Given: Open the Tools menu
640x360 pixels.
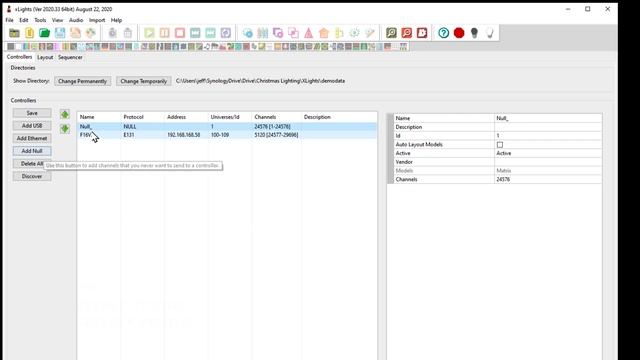Looking at the screenshot, I should point(40,20).
